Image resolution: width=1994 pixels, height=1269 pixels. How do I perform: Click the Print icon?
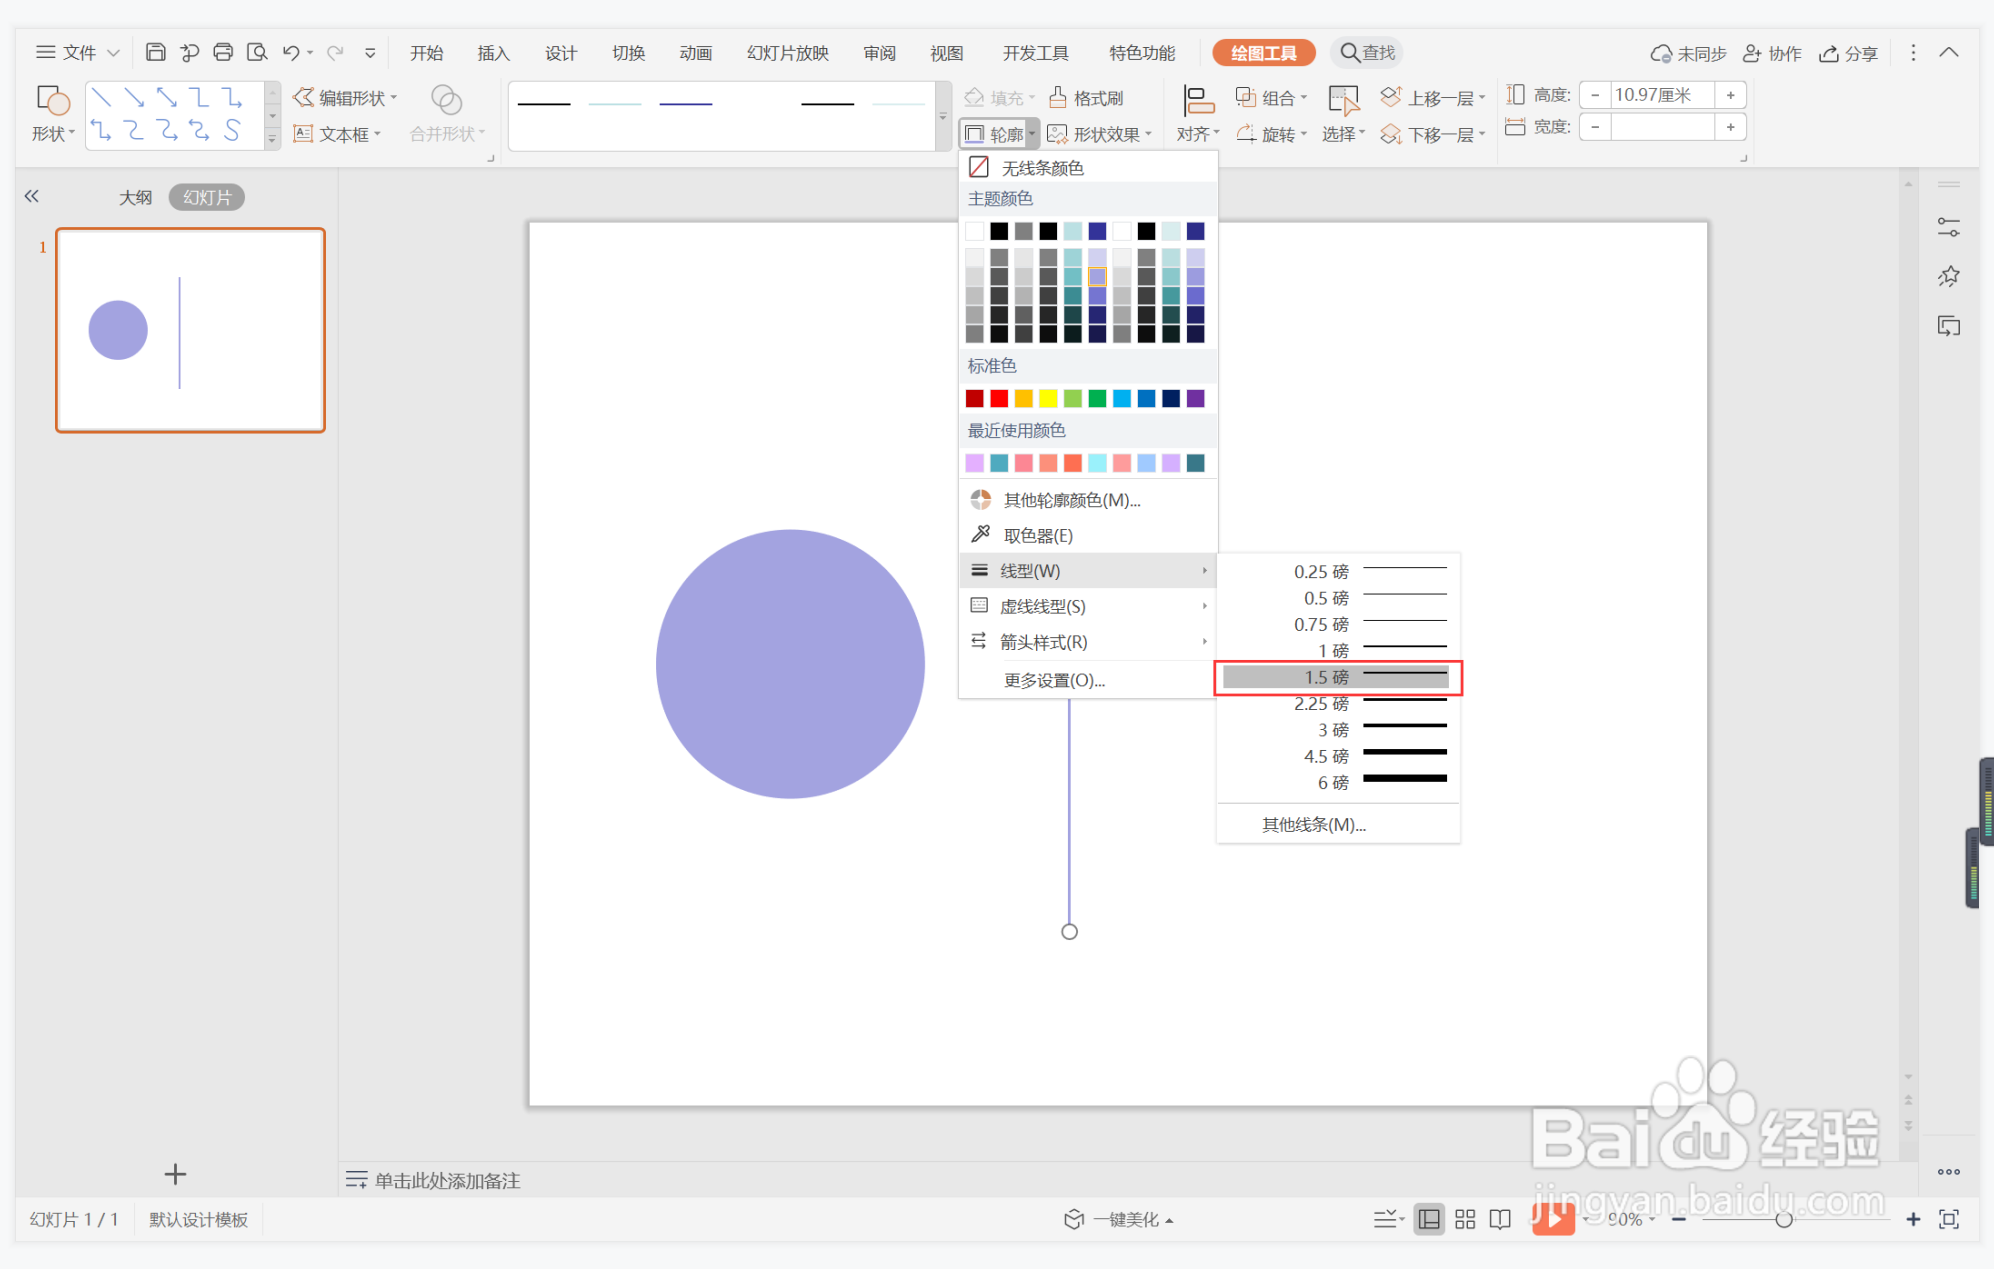pos(223,52)
